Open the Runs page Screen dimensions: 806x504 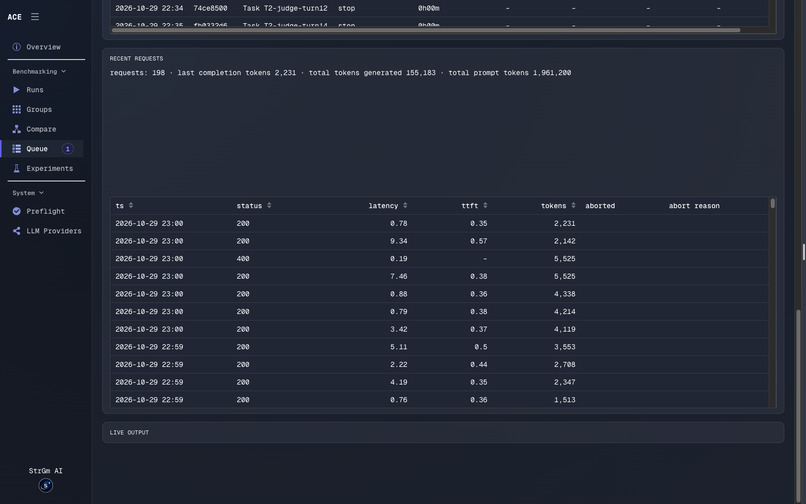(x=35, y=89)
